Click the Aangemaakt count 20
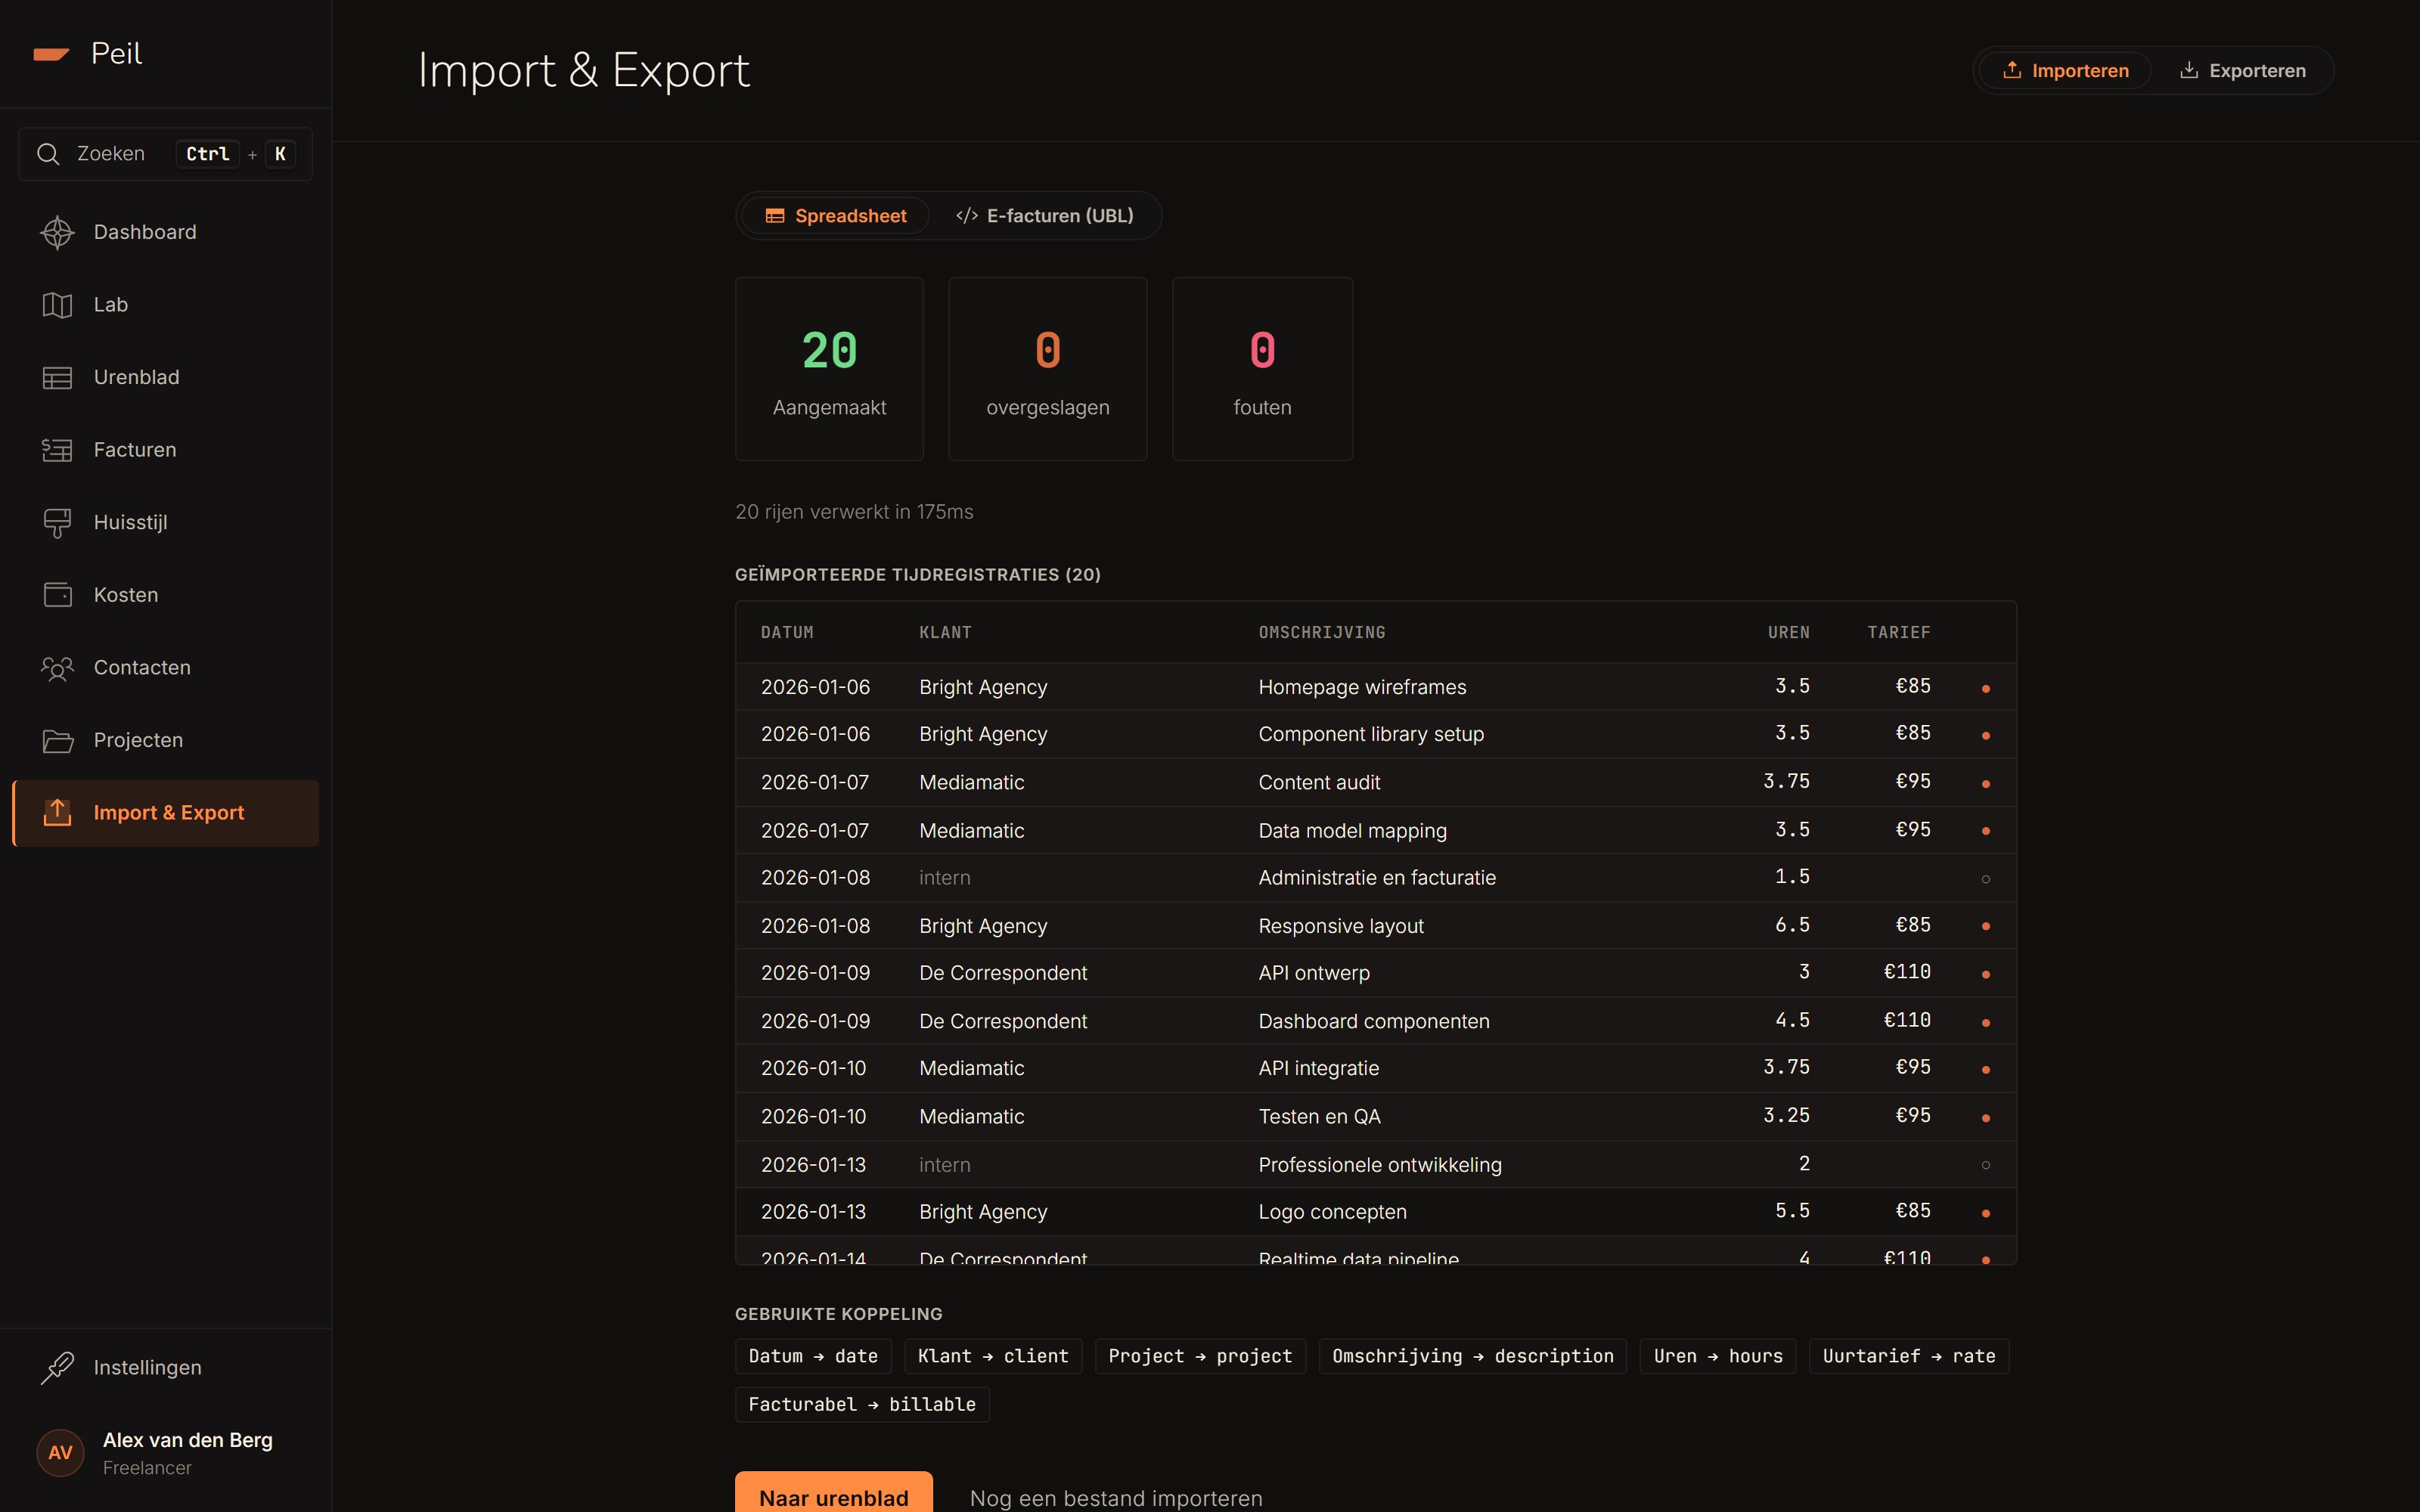 829,351
